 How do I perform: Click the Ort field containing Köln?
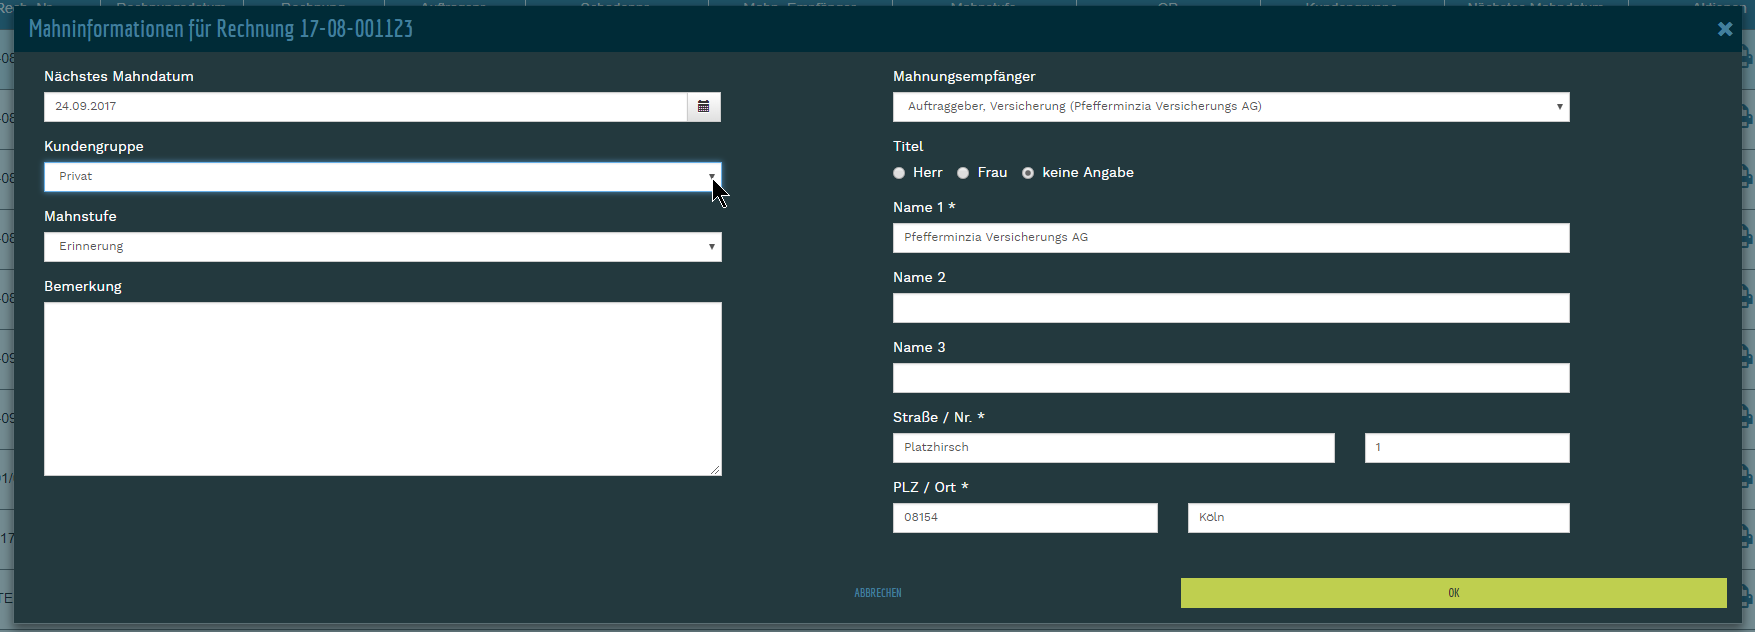click(1378, 518)
